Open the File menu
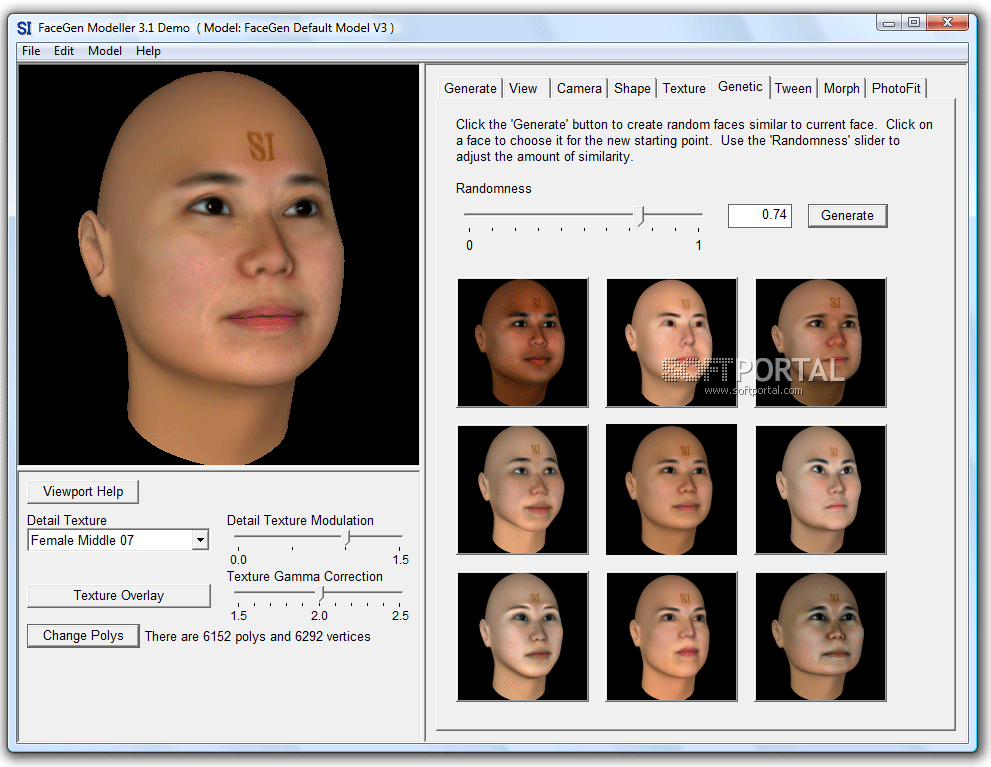 click(31, 51)
